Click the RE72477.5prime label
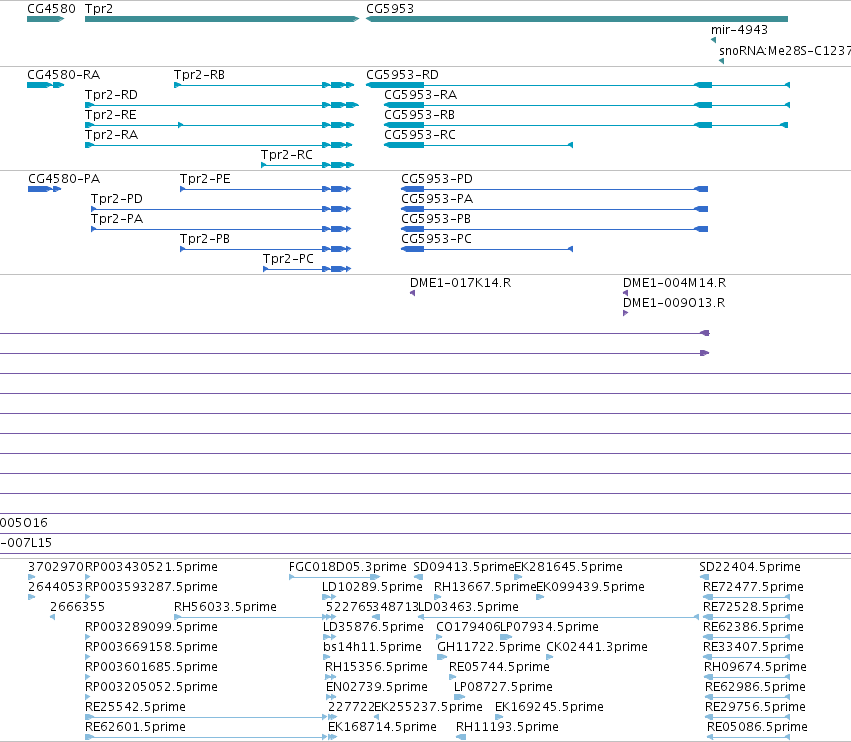This screenshot has width=851, height=742. pos(753,587)
